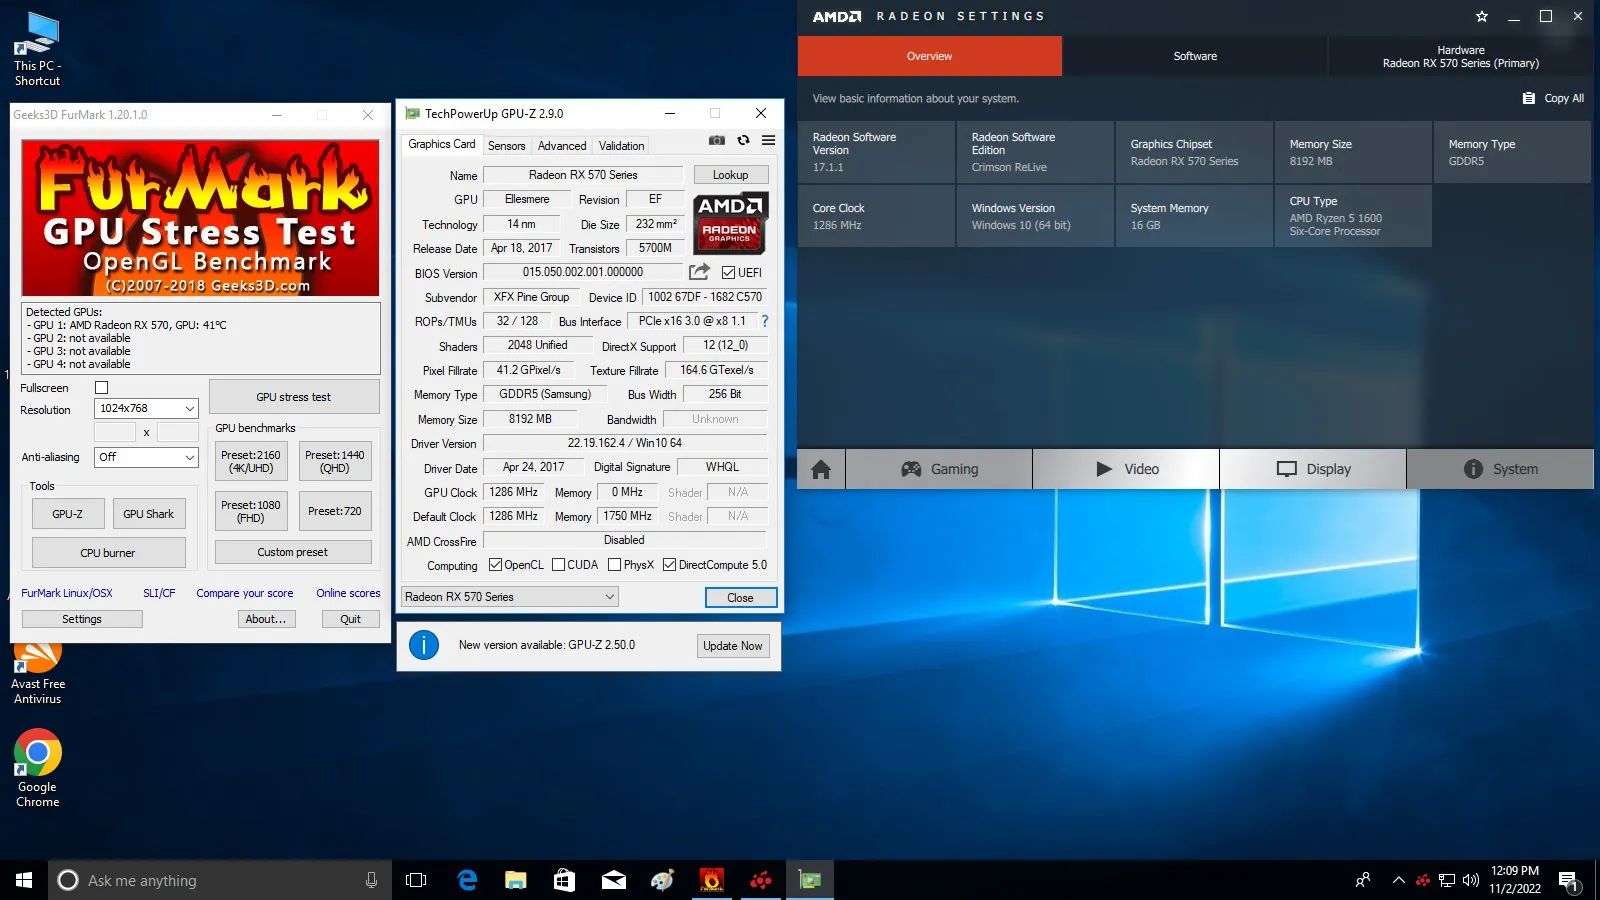This screenshot has height=900, width=1600.
Task: Open the Gaming section in Radeon Settings
Action: (939, 469)
